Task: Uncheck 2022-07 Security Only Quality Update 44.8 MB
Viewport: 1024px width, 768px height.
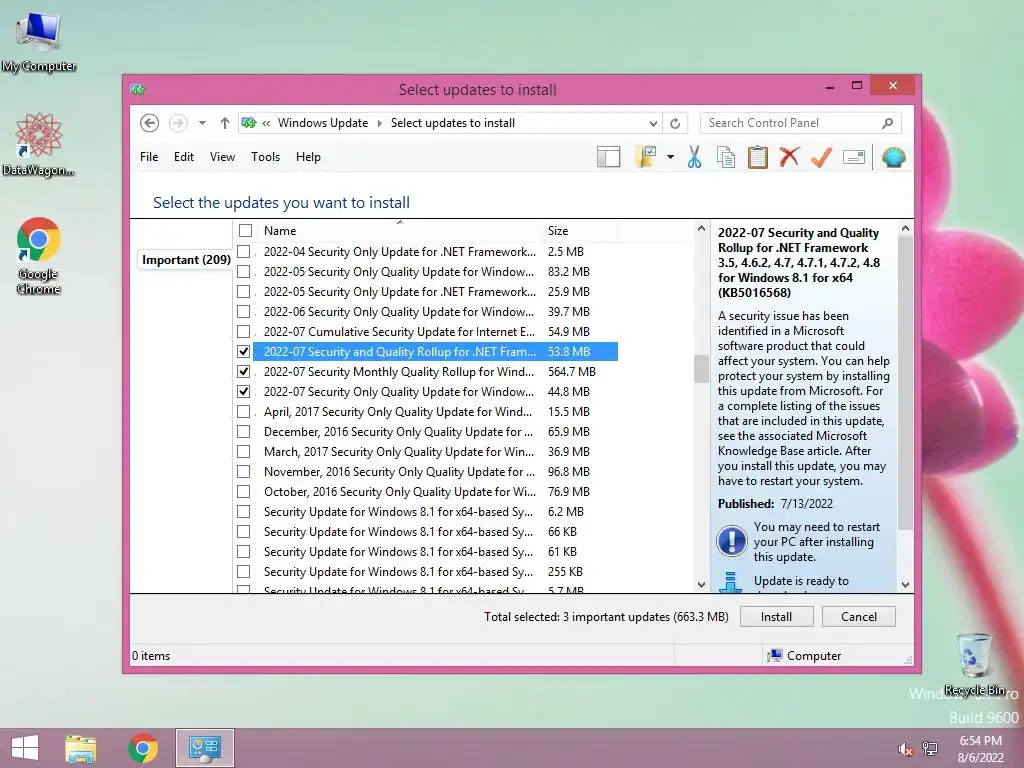Action: click(244, 392)
